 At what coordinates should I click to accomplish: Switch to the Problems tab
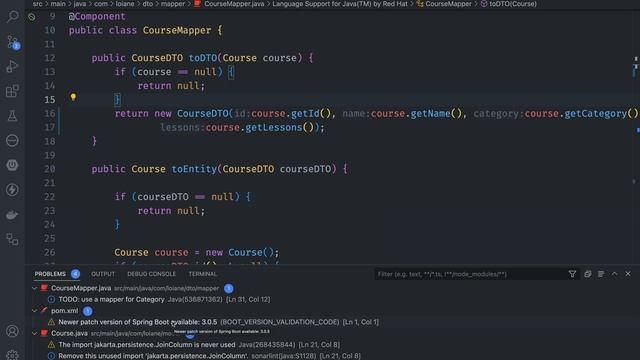click(50, 274)
